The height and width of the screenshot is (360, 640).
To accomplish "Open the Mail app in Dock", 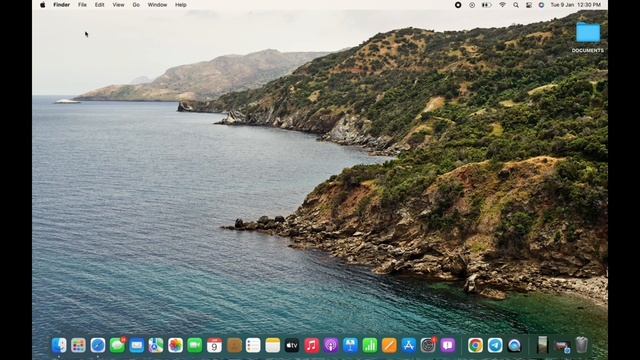I will click(137, 345).
